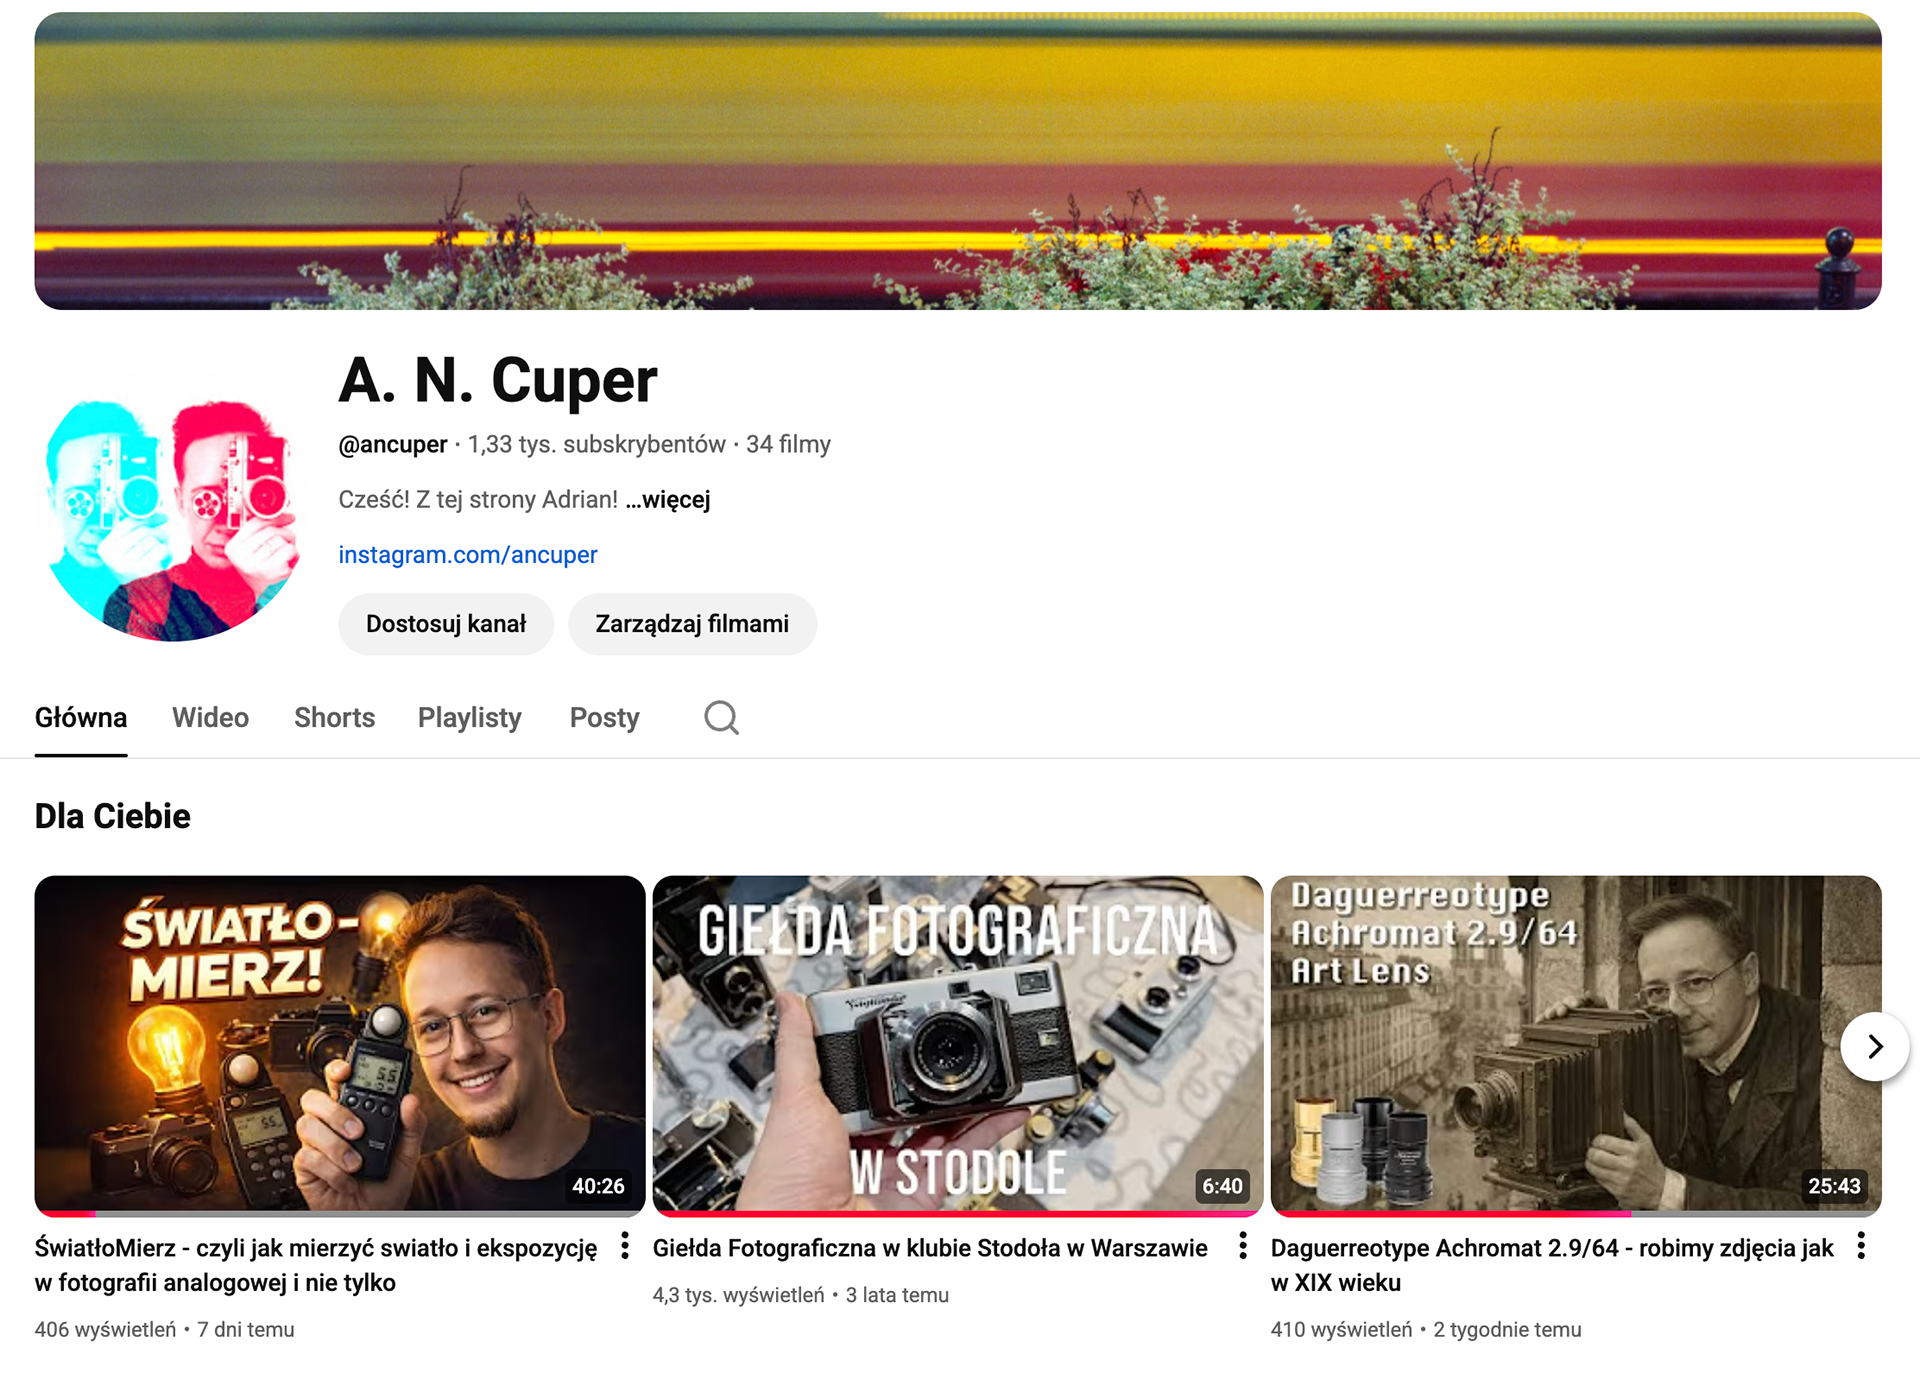The image size is (1920, 1373).
Task: Select the Główna tab
Action: [x=81, y=718]
